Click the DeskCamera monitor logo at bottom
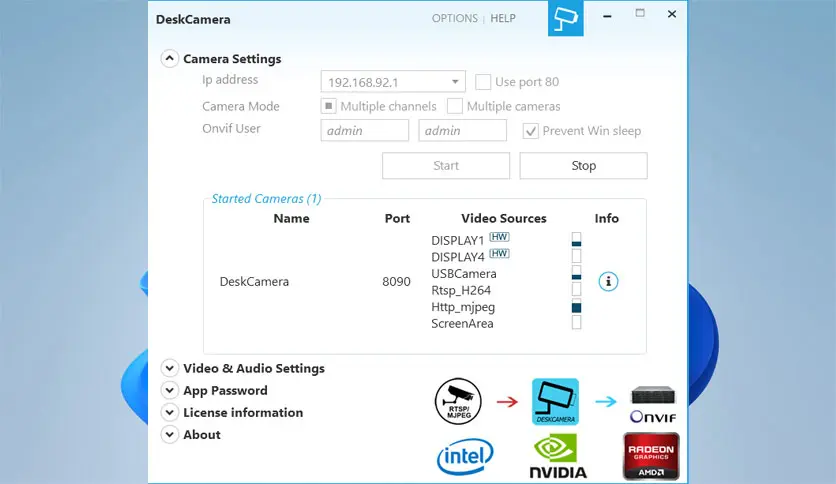Screen dimensions: 836x484 point(556,401)
